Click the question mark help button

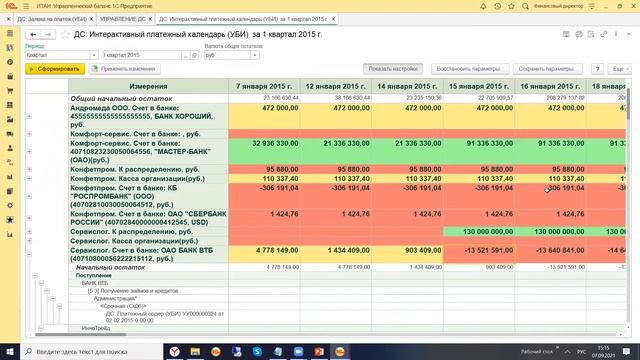597,69
